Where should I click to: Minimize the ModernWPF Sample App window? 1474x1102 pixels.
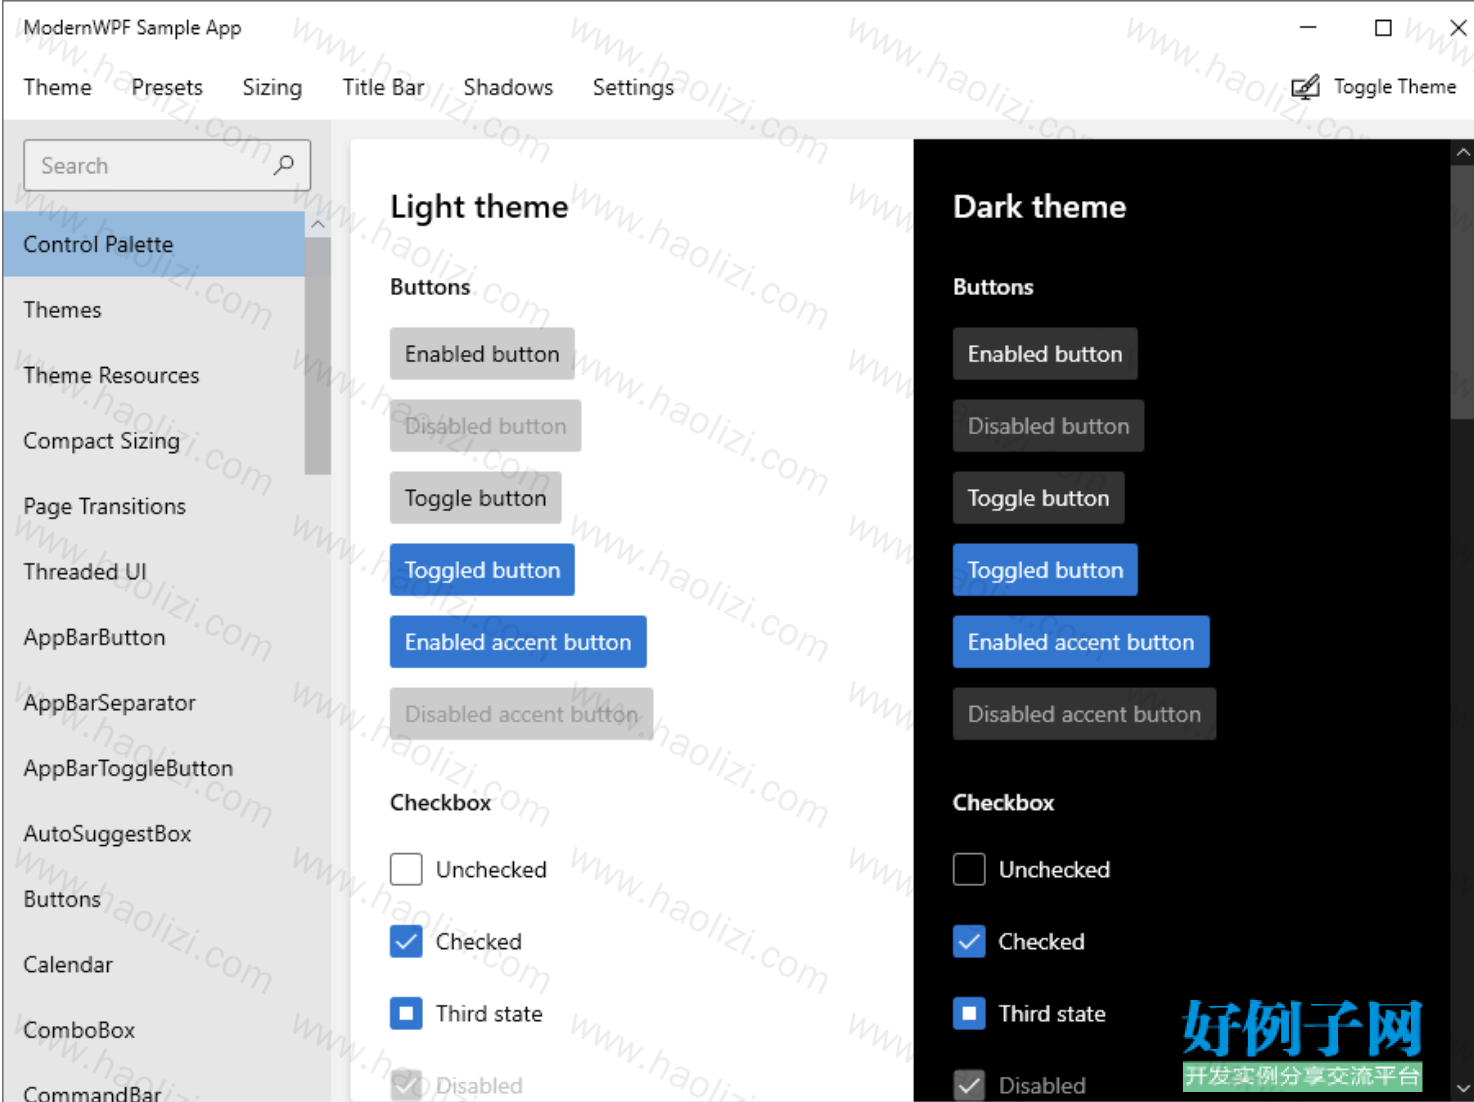[1308, 28]
